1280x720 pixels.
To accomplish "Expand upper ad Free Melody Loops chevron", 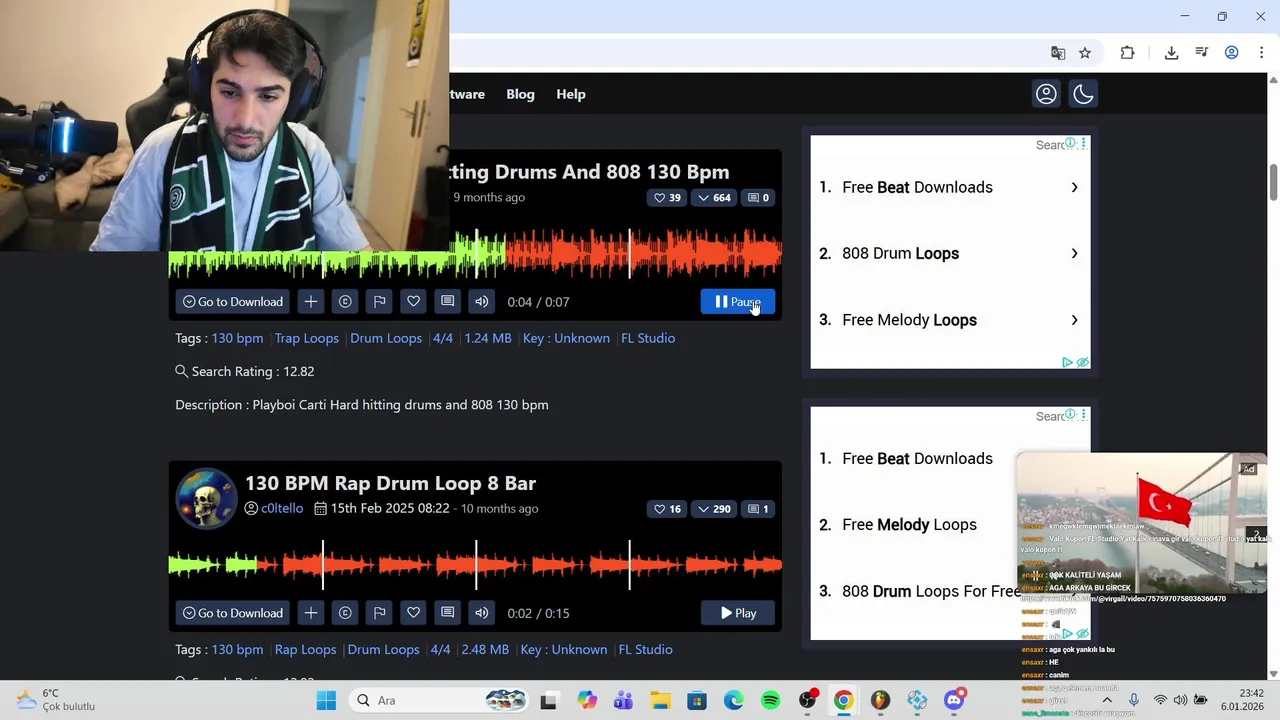I will click(1074, 320).
